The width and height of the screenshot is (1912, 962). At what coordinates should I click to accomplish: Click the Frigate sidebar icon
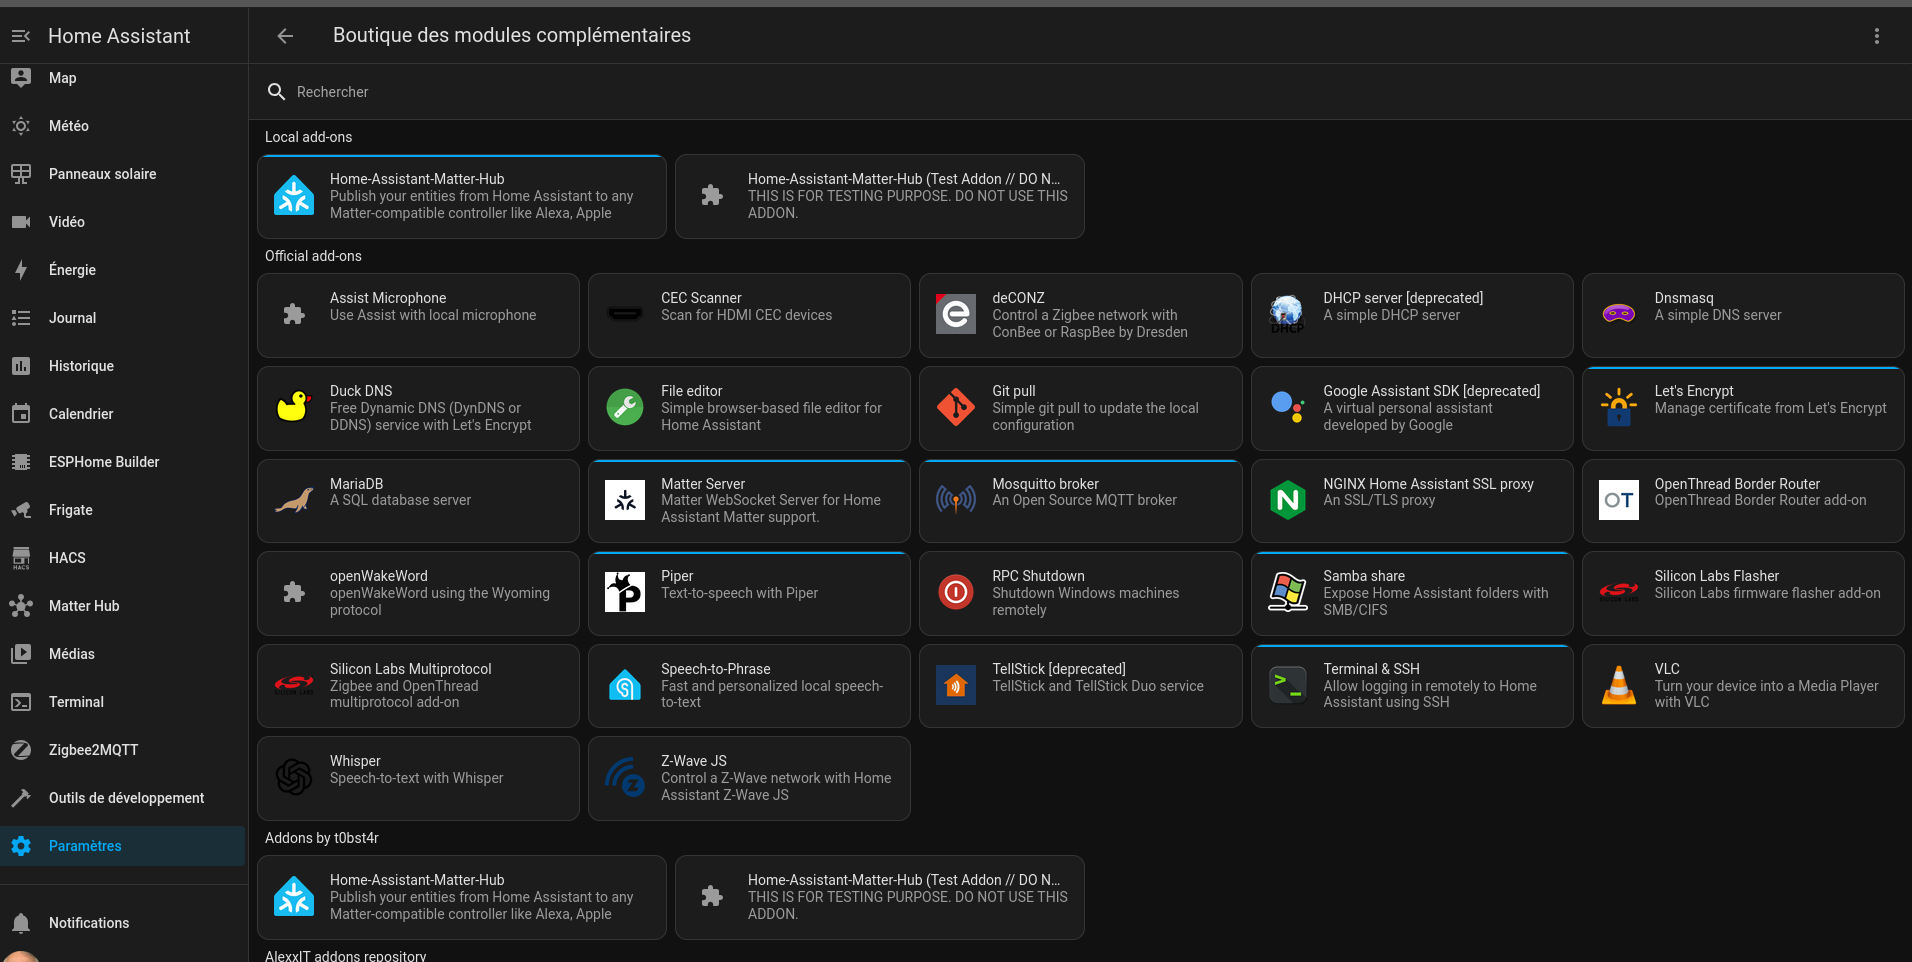click(21, 510)
